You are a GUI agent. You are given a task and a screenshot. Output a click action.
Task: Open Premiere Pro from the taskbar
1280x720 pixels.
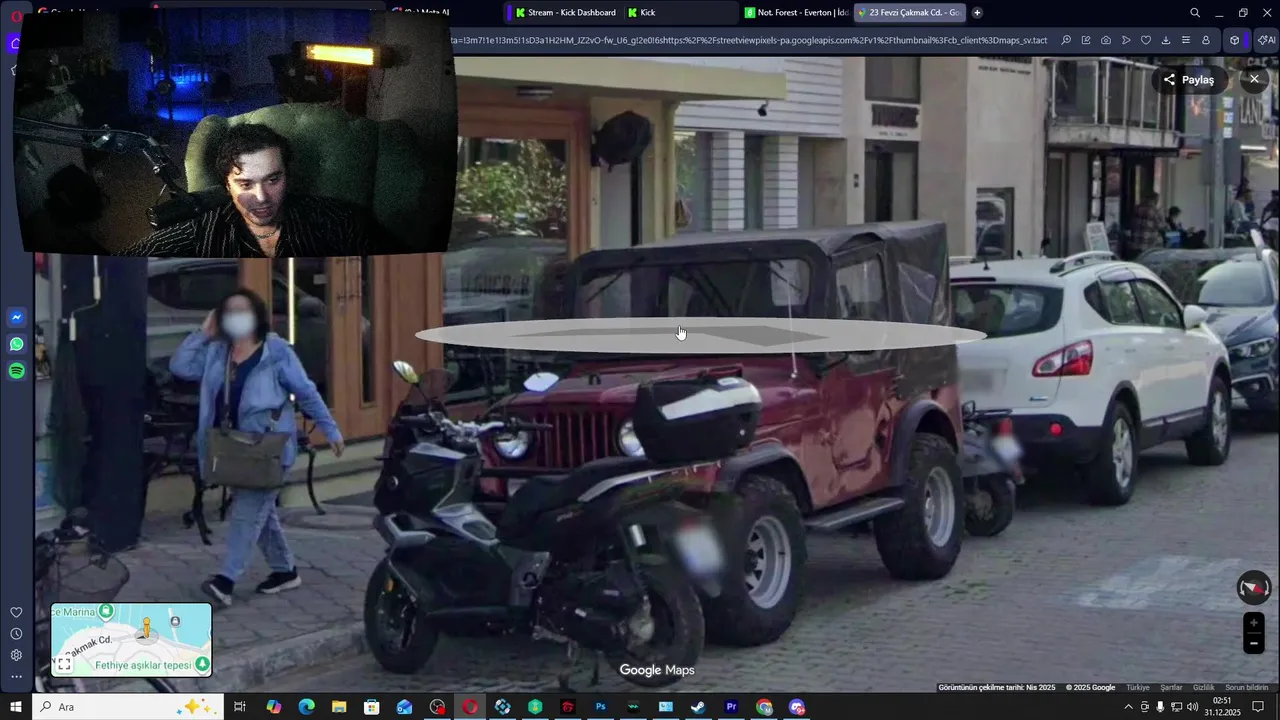[x=731, y=707]
